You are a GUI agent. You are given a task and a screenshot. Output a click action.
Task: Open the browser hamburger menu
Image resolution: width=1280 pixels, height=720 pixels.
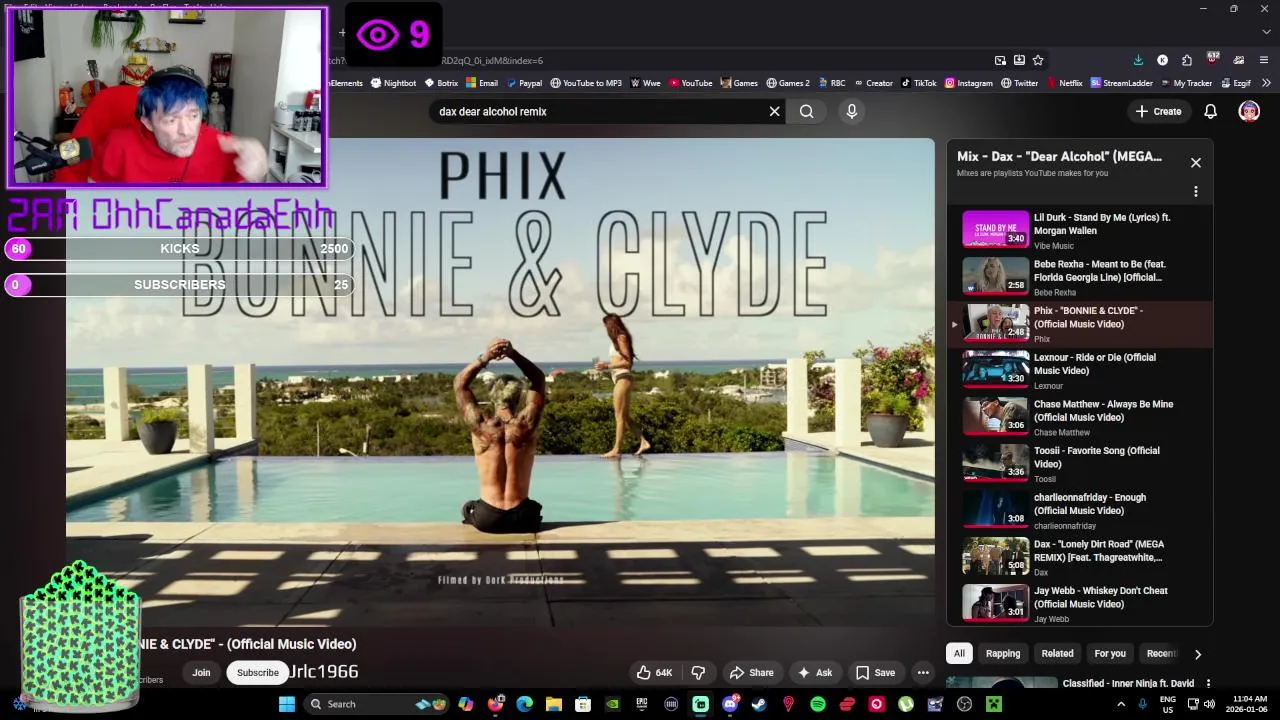(1264, 60)
